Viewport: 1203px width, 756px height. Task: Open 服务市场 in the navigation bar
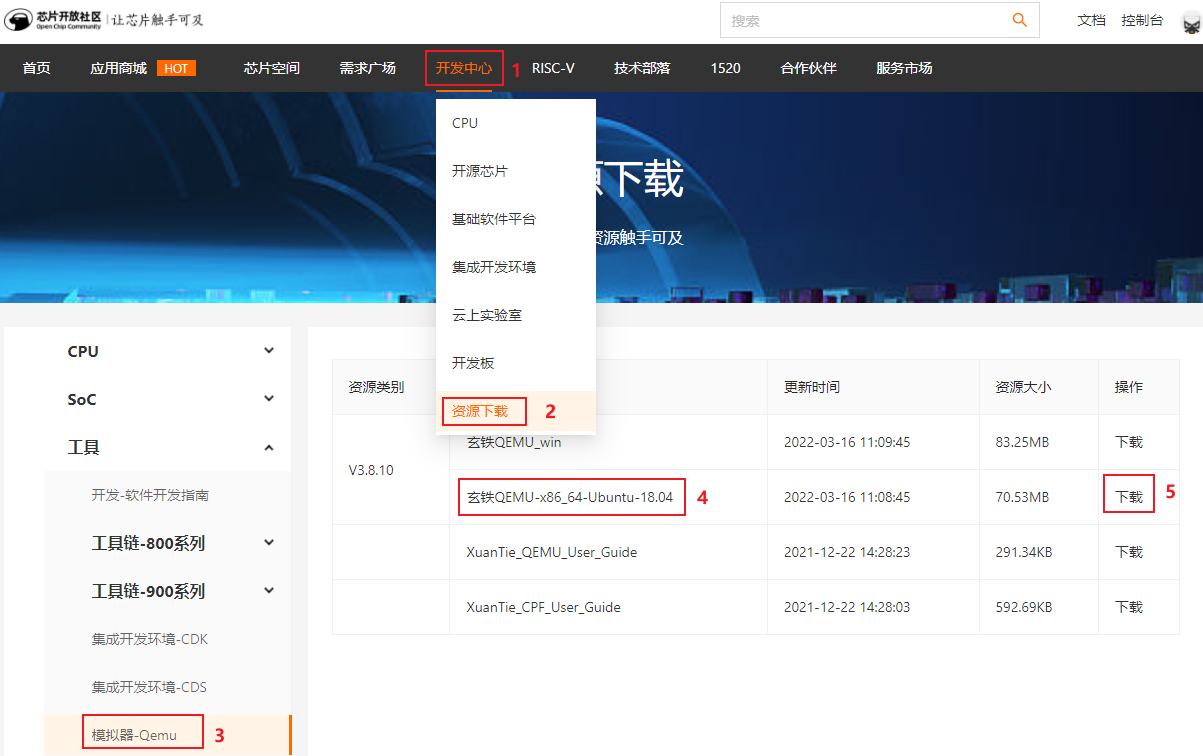tap(904, 68)
